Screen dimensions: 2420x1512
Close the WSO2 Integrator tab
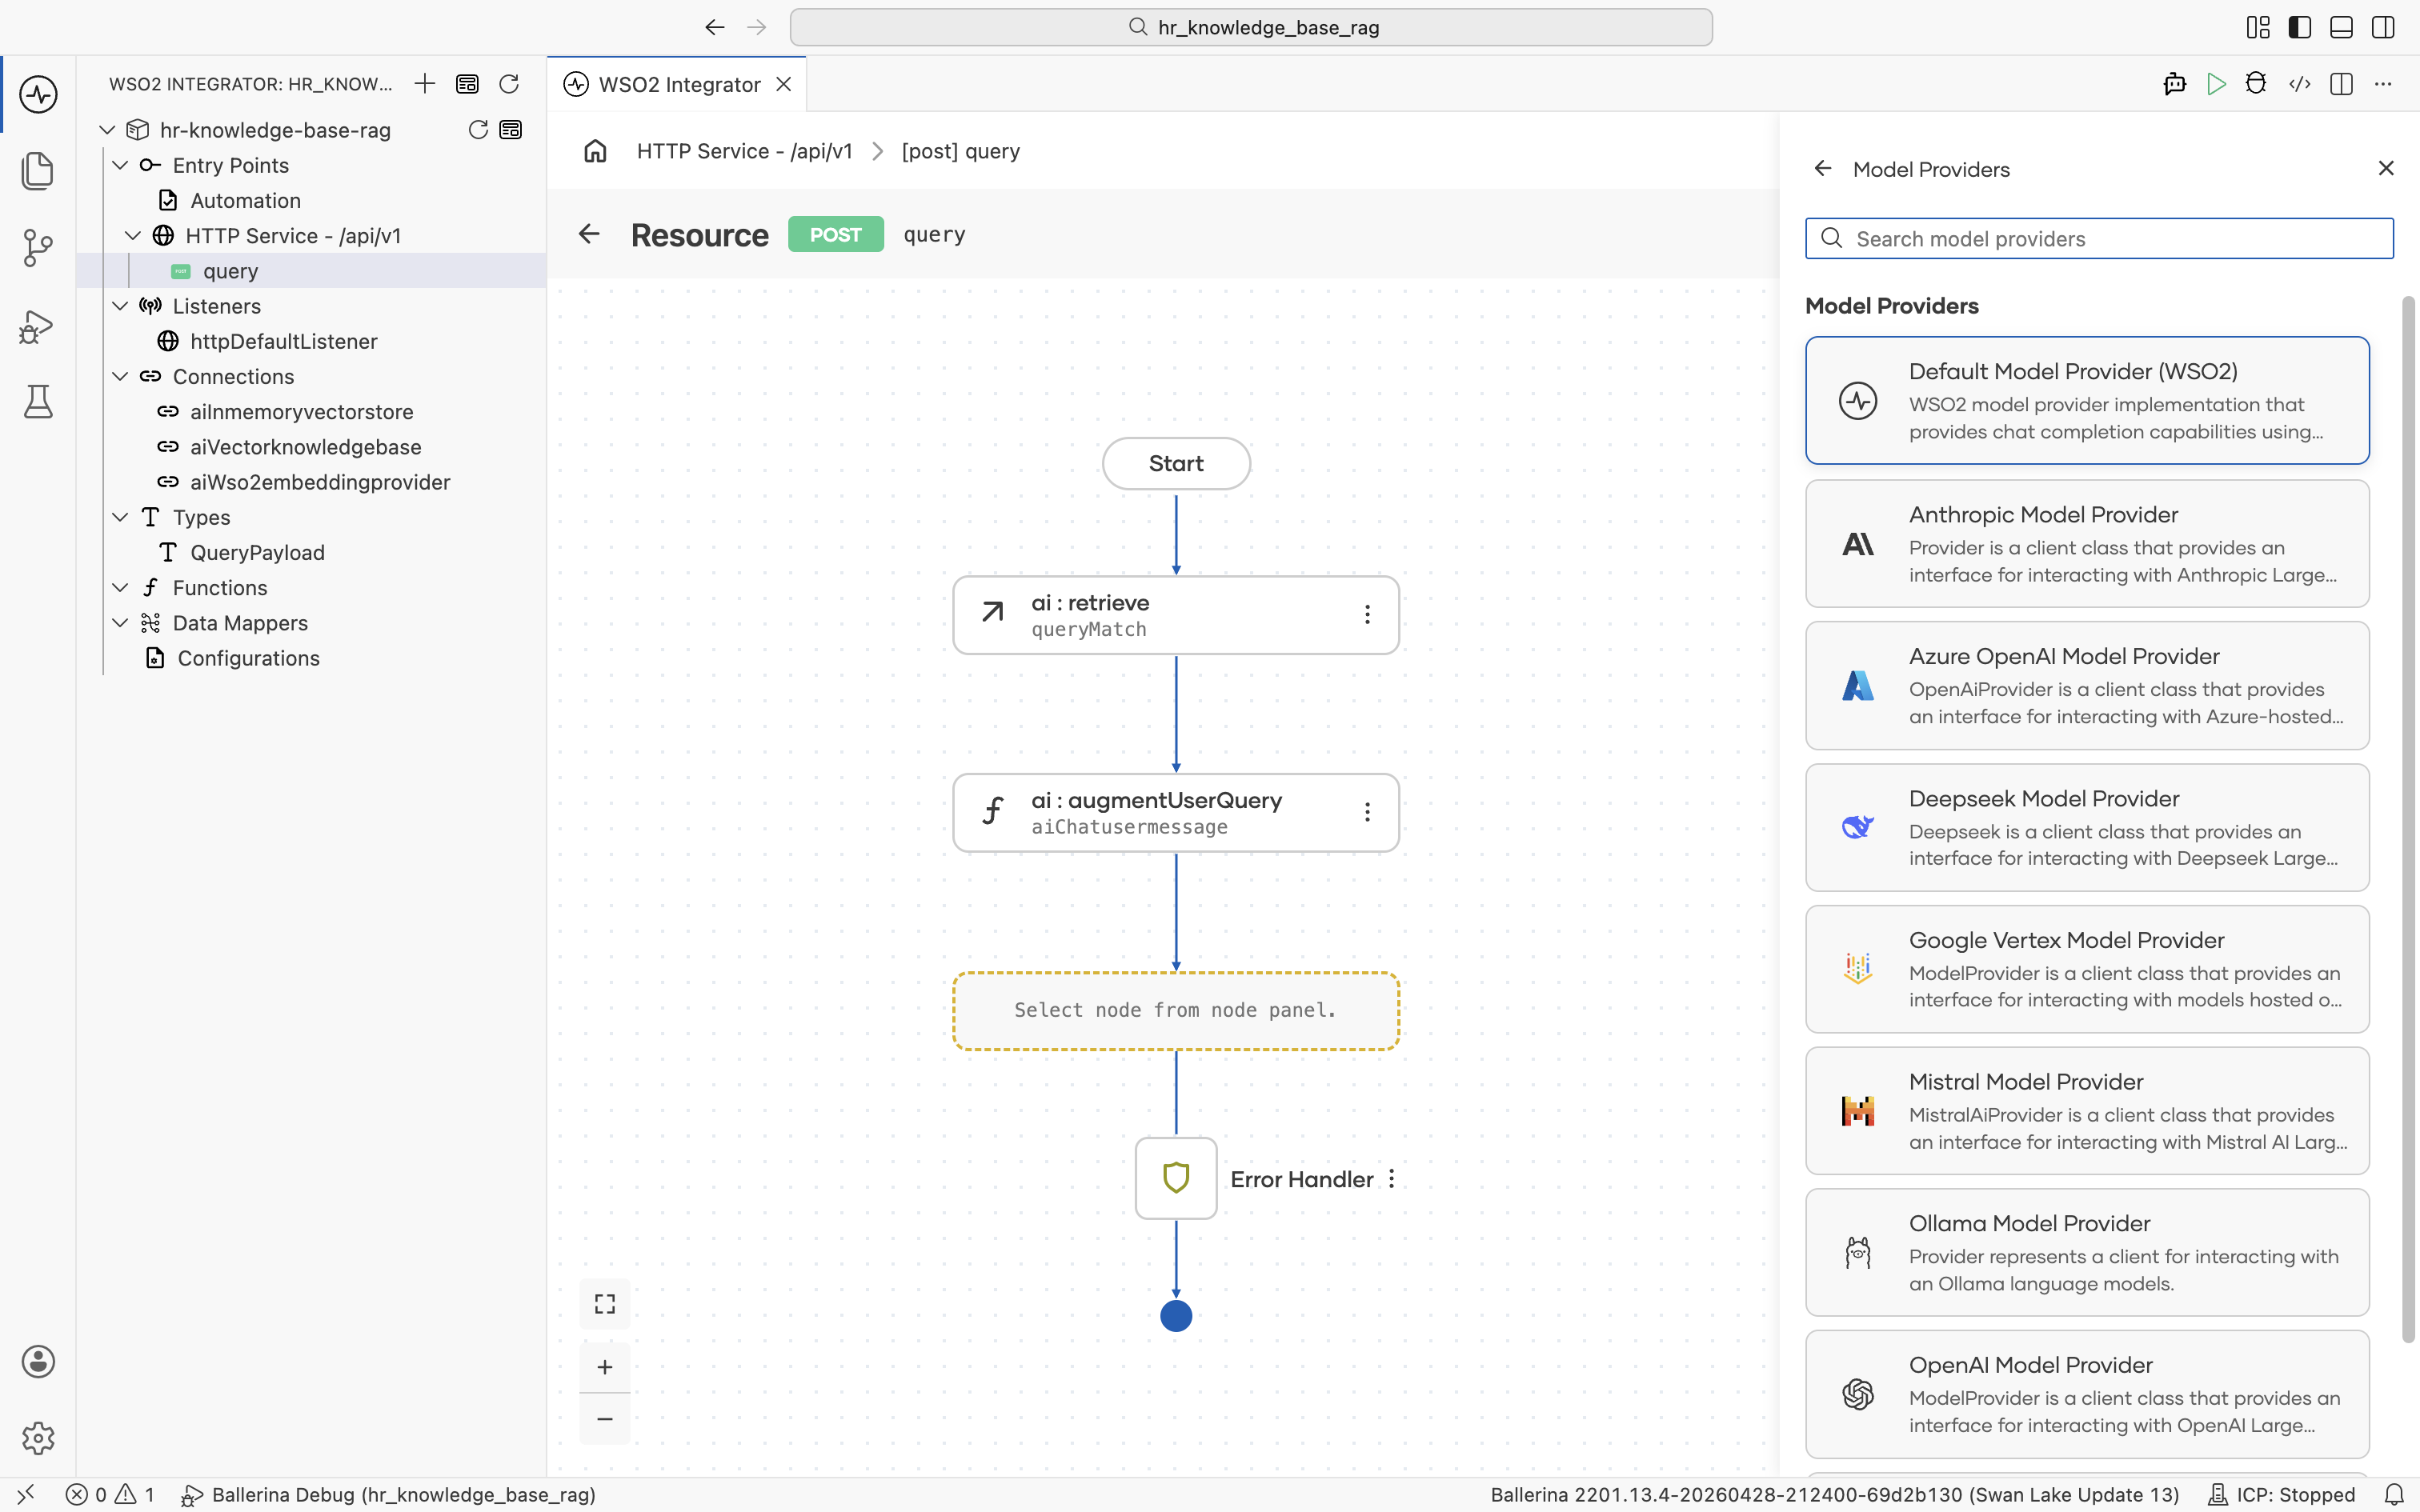click(x=784, y=84)
